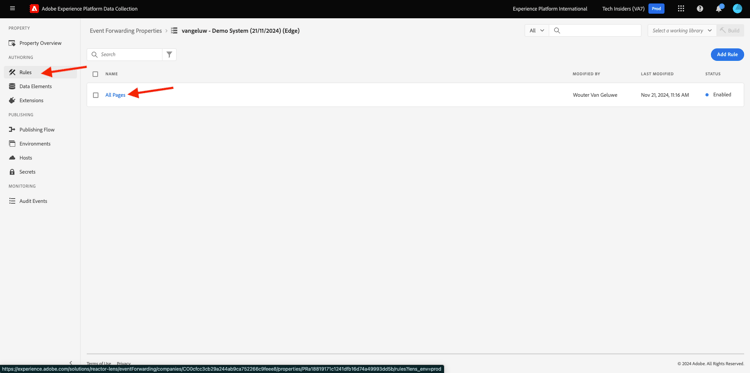This screenshot has width=750, height=373.
Task: Sort by the Modified By column header
Action: pos(586,74)
